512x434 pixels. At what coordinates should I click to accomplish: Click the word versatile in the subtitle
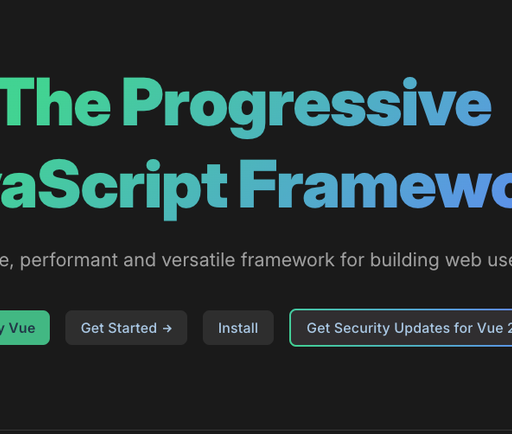click(x=198, y=260)
